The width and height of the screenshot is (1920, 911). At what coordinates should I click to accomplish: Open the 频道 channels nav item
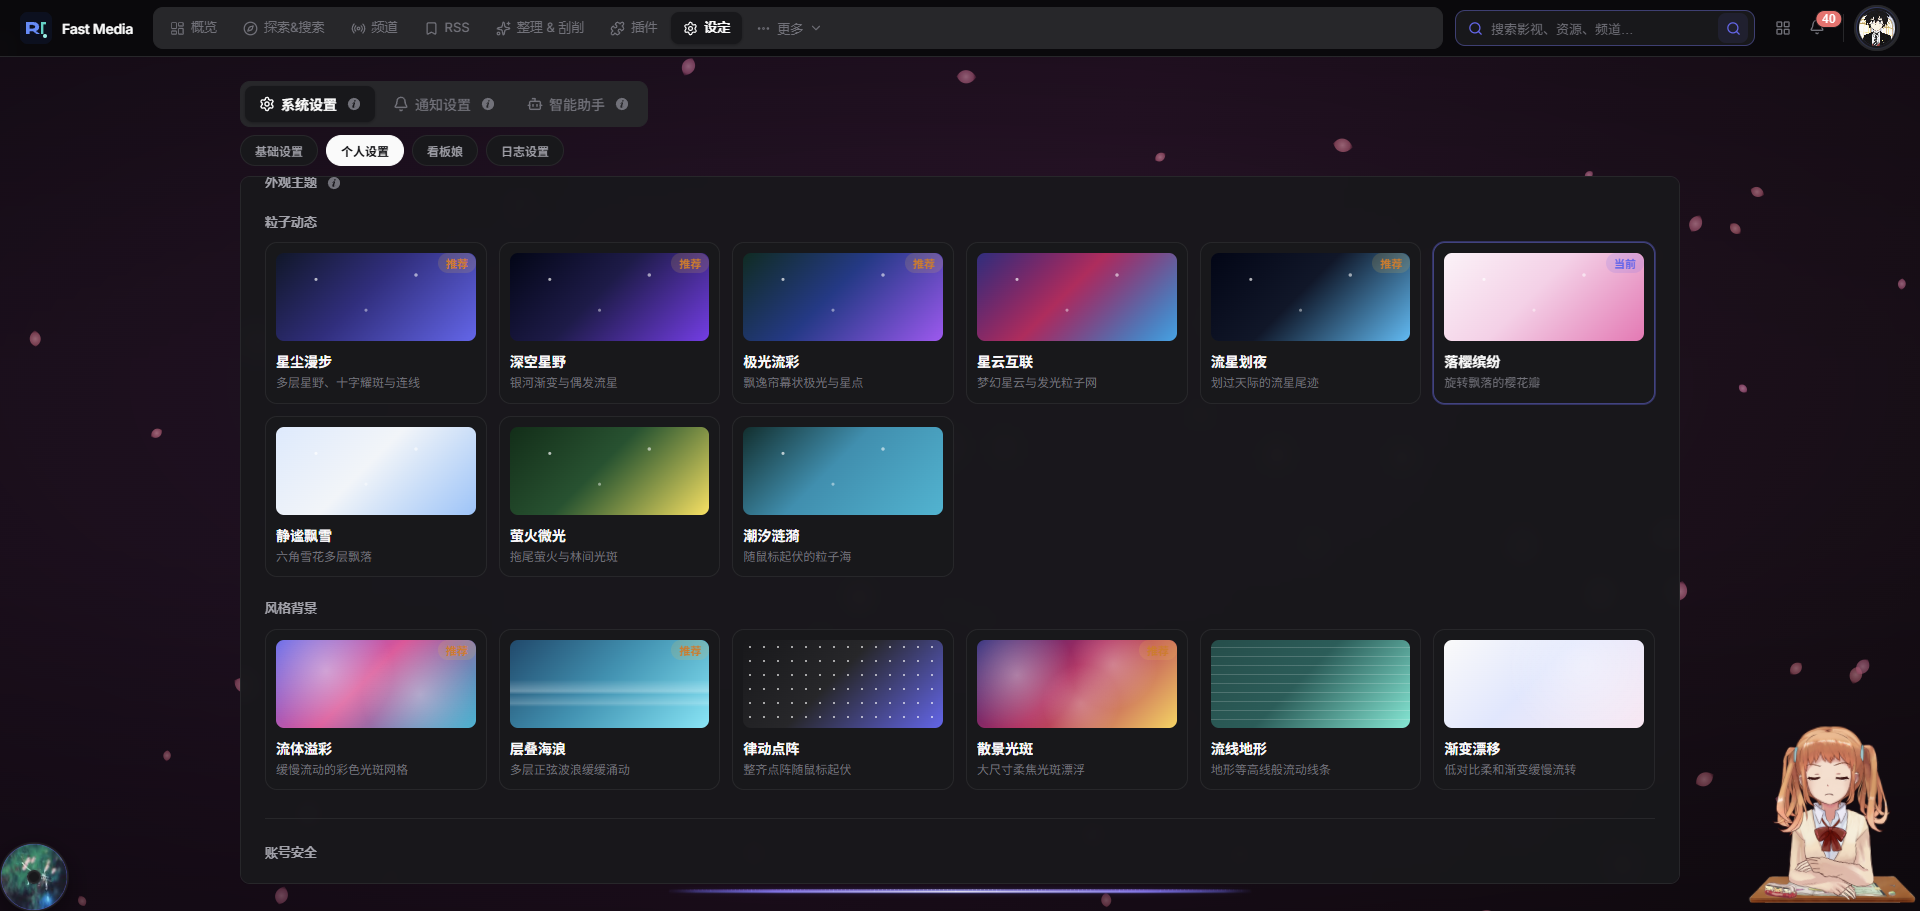pyautogui.click(x=374, y=28)
